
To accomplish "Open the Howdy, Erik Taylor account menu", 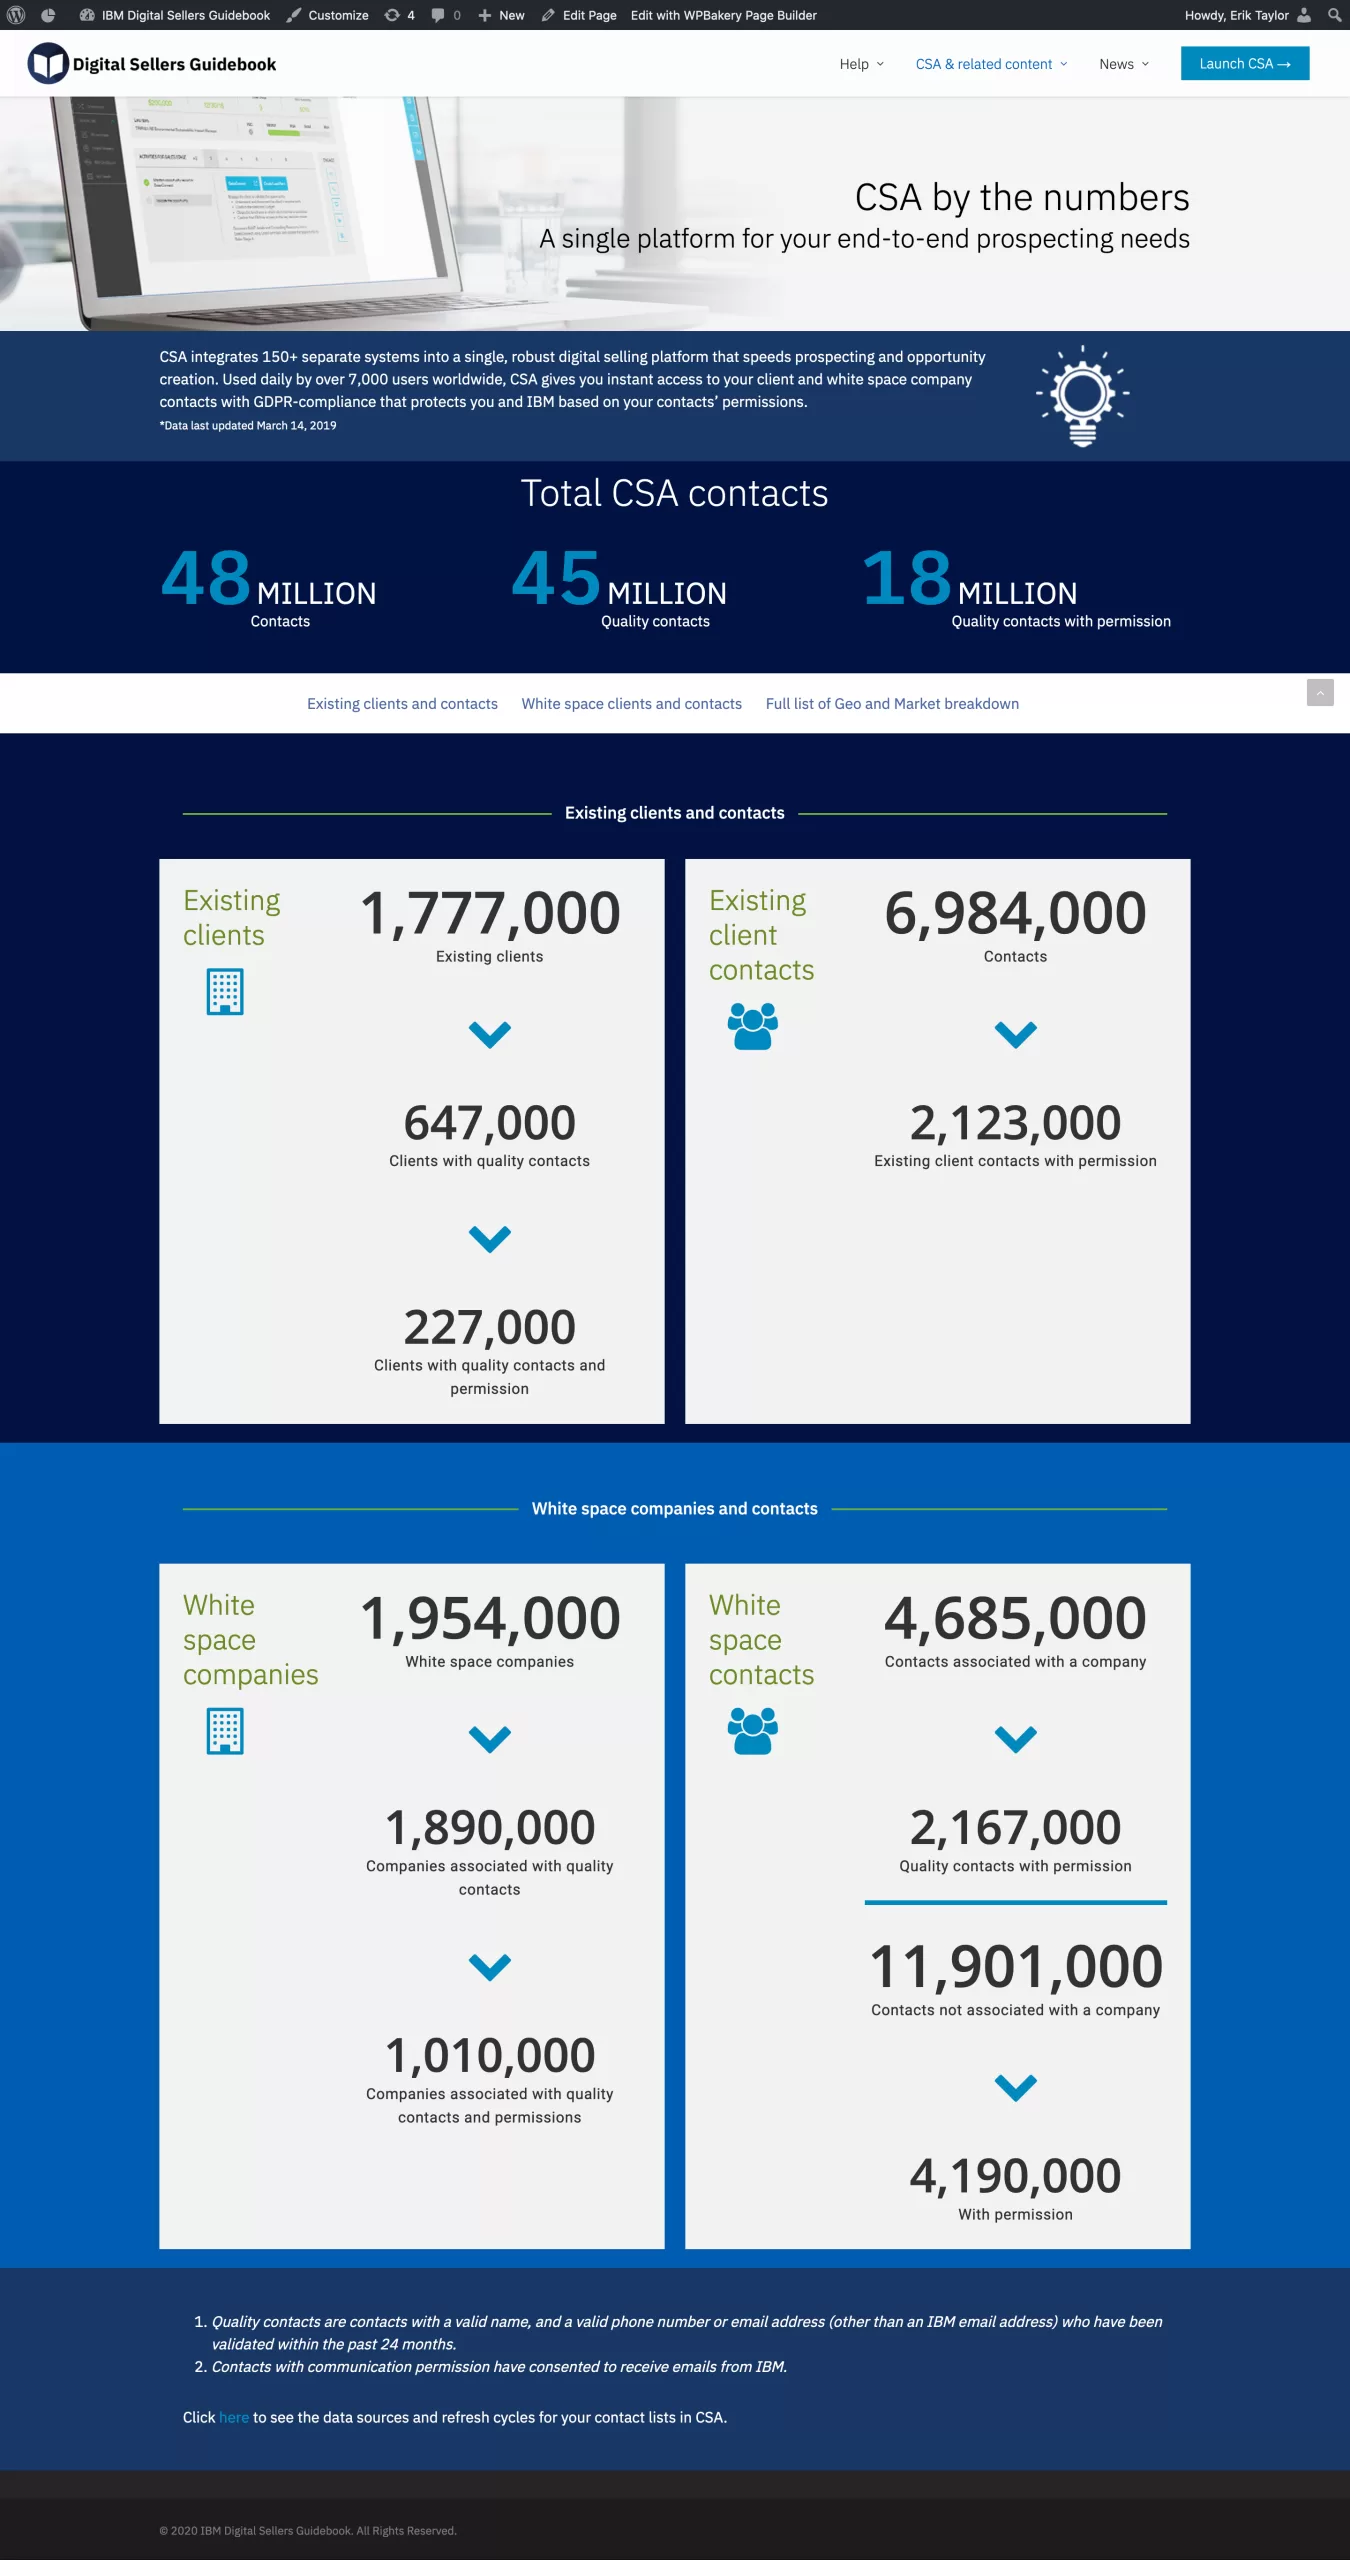I will point(1247,15).
